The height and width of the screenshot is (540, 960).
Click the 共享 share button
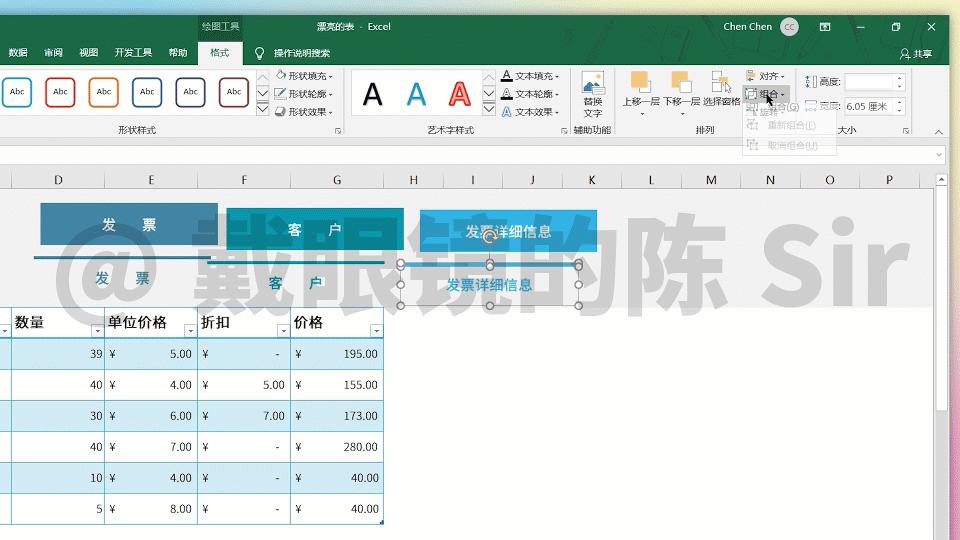coord(916,54)
